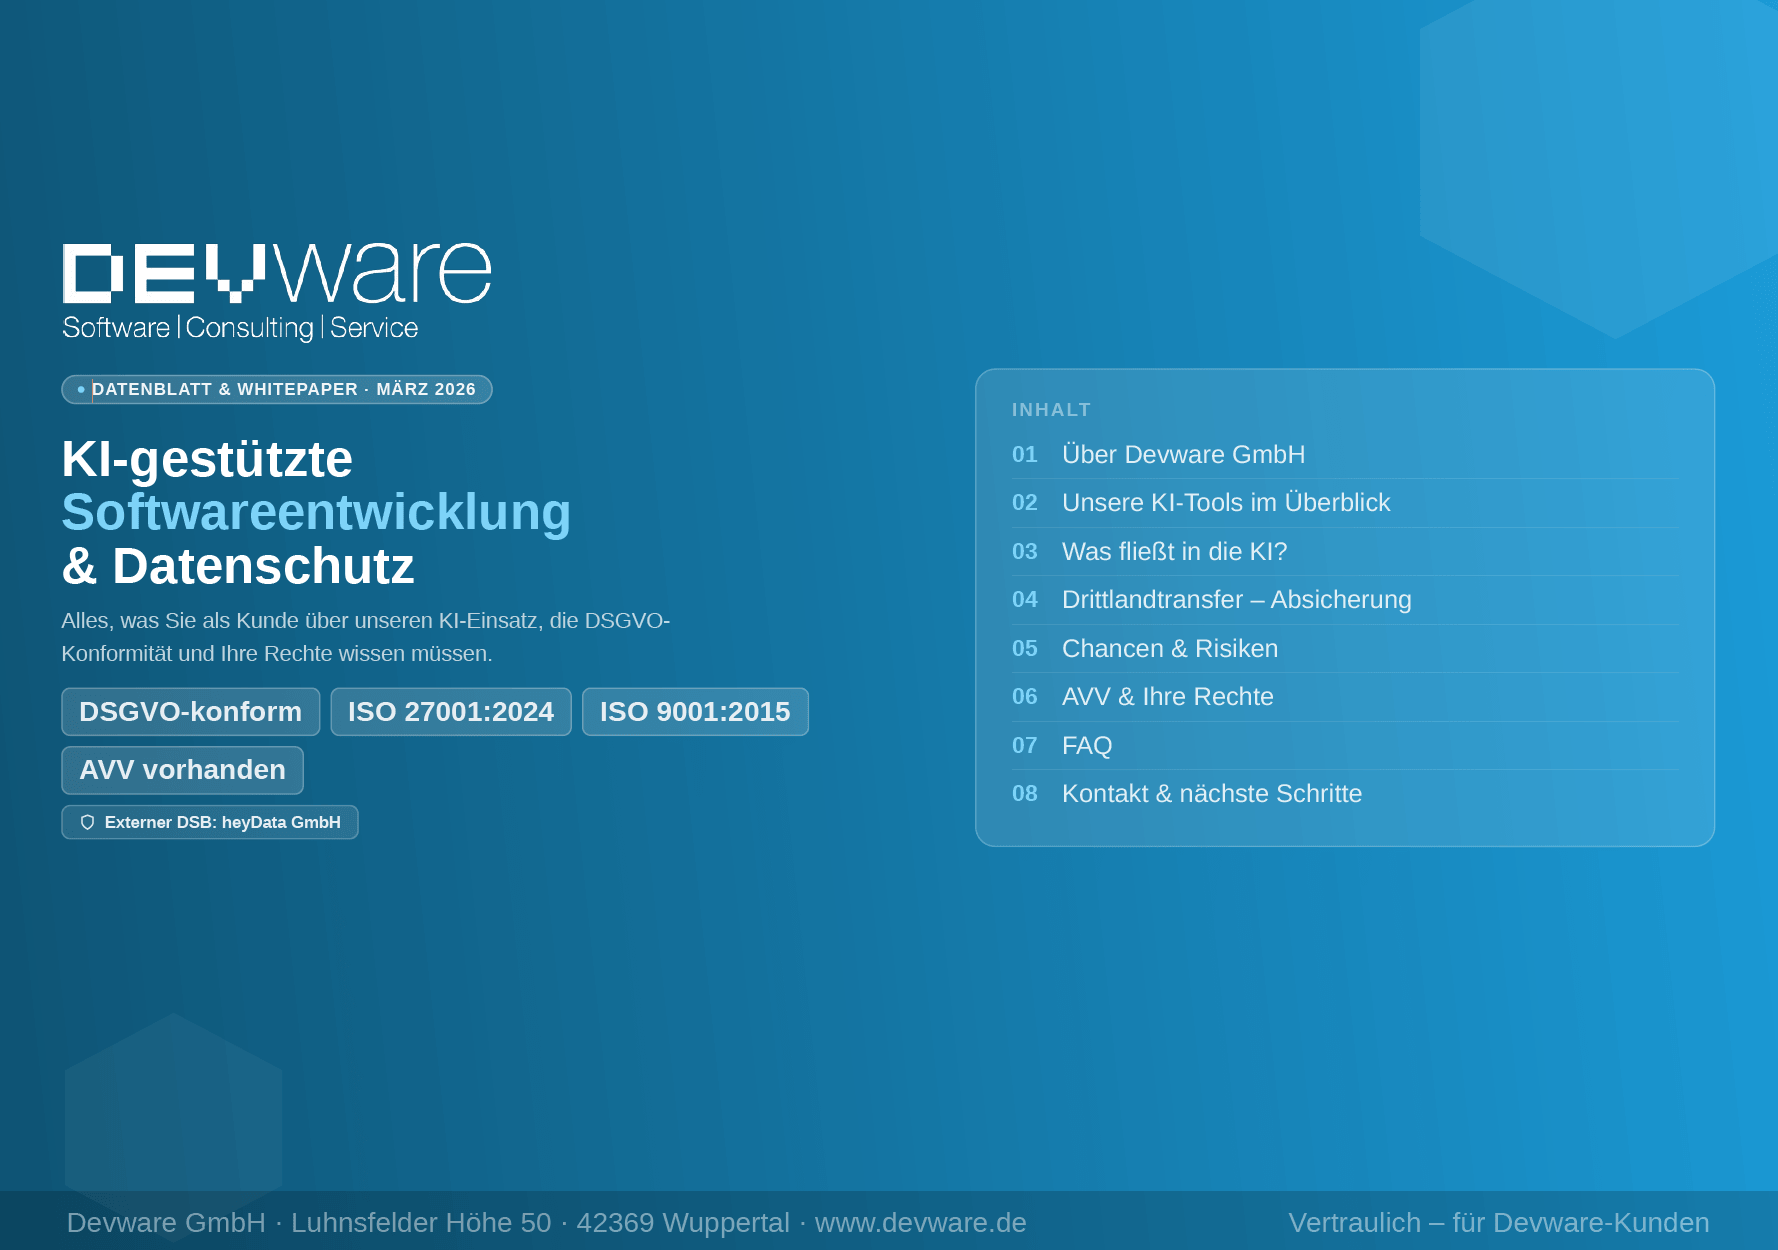Open chapter 02 Unsere KI-Tools im Überblick
The height and width of the screenshot is (1250, 1778).
pyautogui.click(x=1227, y=502)
